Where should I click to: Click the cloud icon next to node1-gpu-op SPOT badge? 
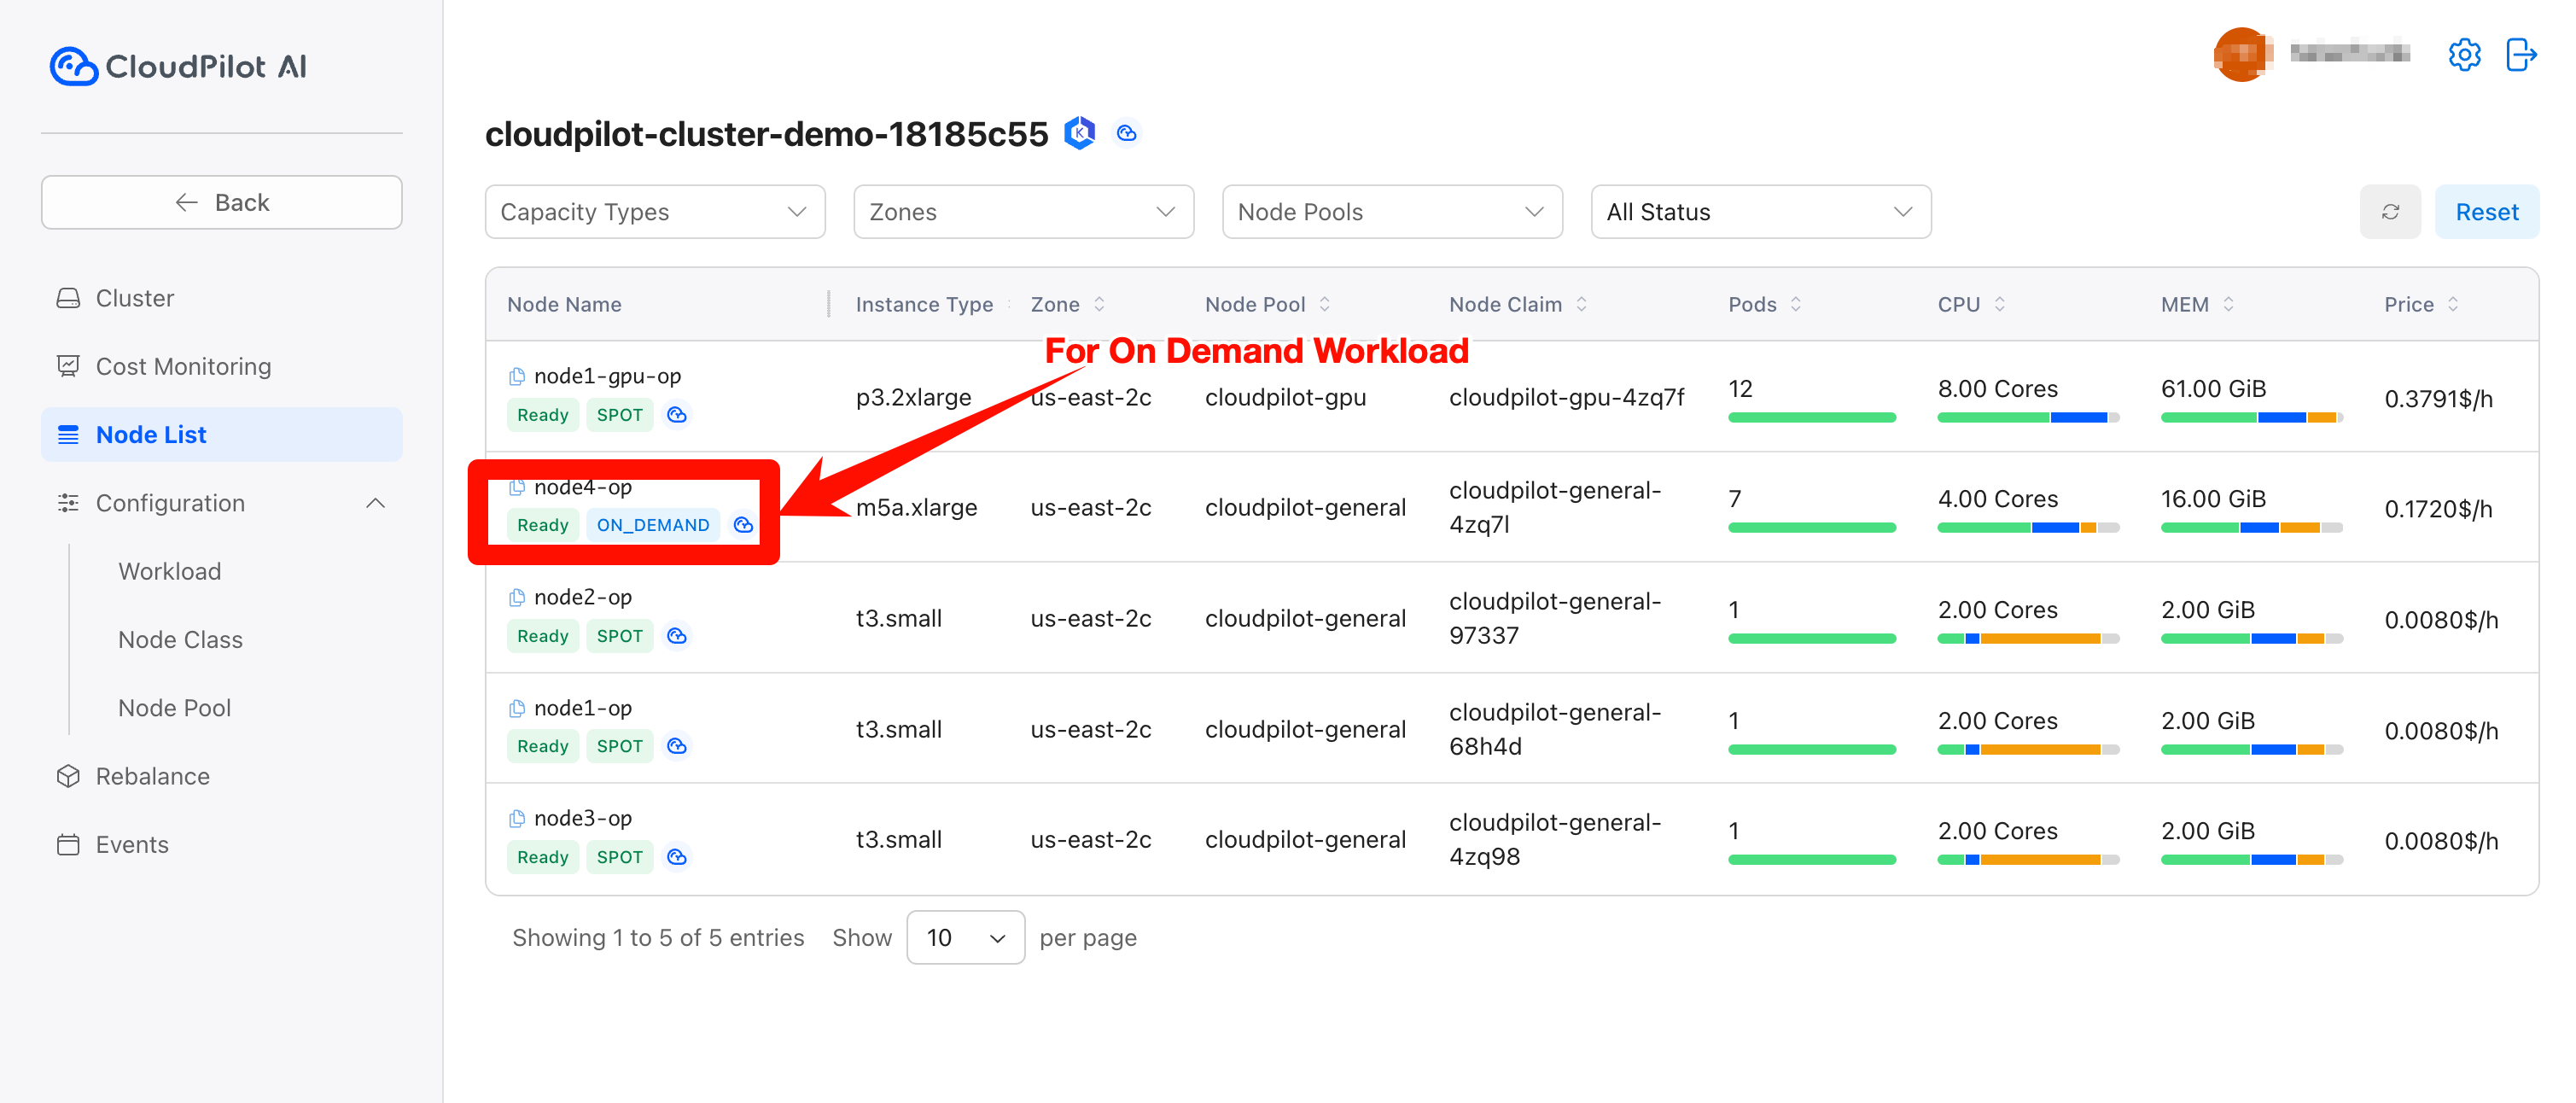[x=677, y=414]
